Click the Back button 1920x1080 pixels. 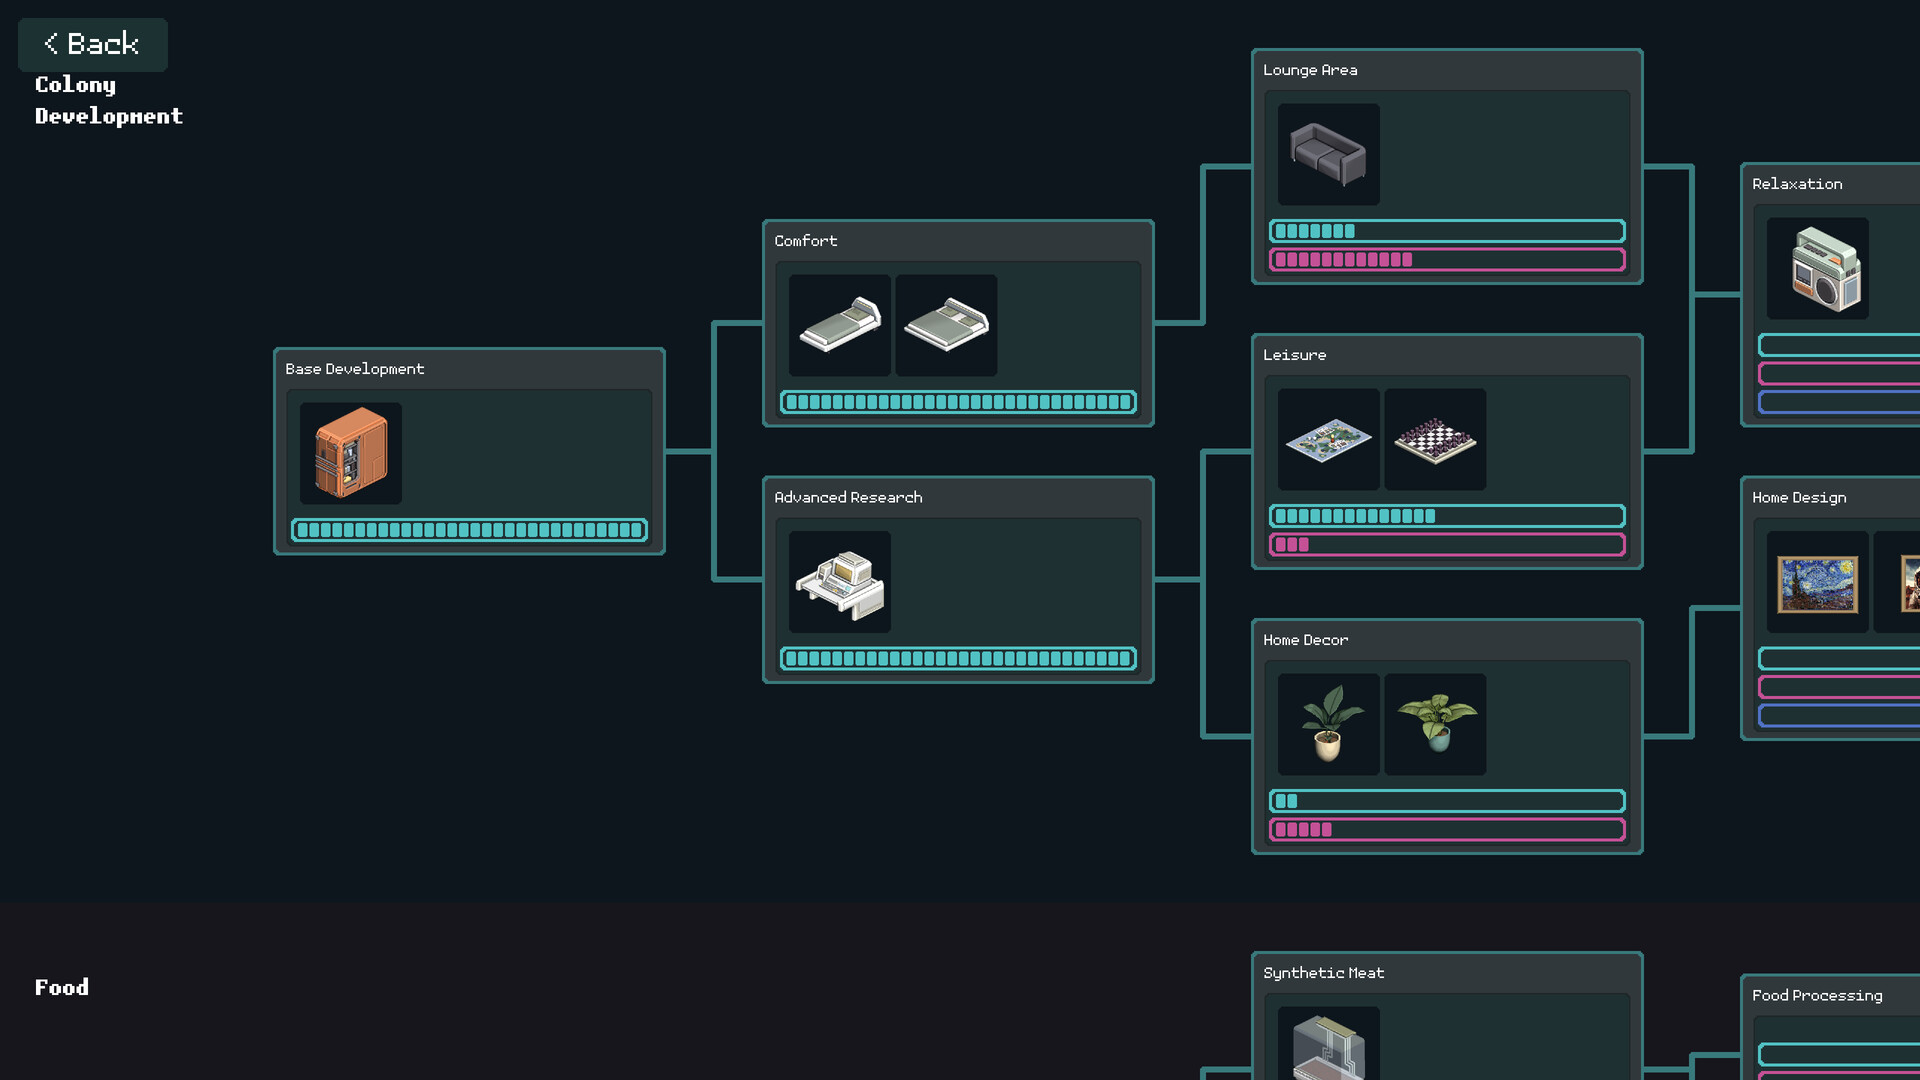click(x=92, y=44)
